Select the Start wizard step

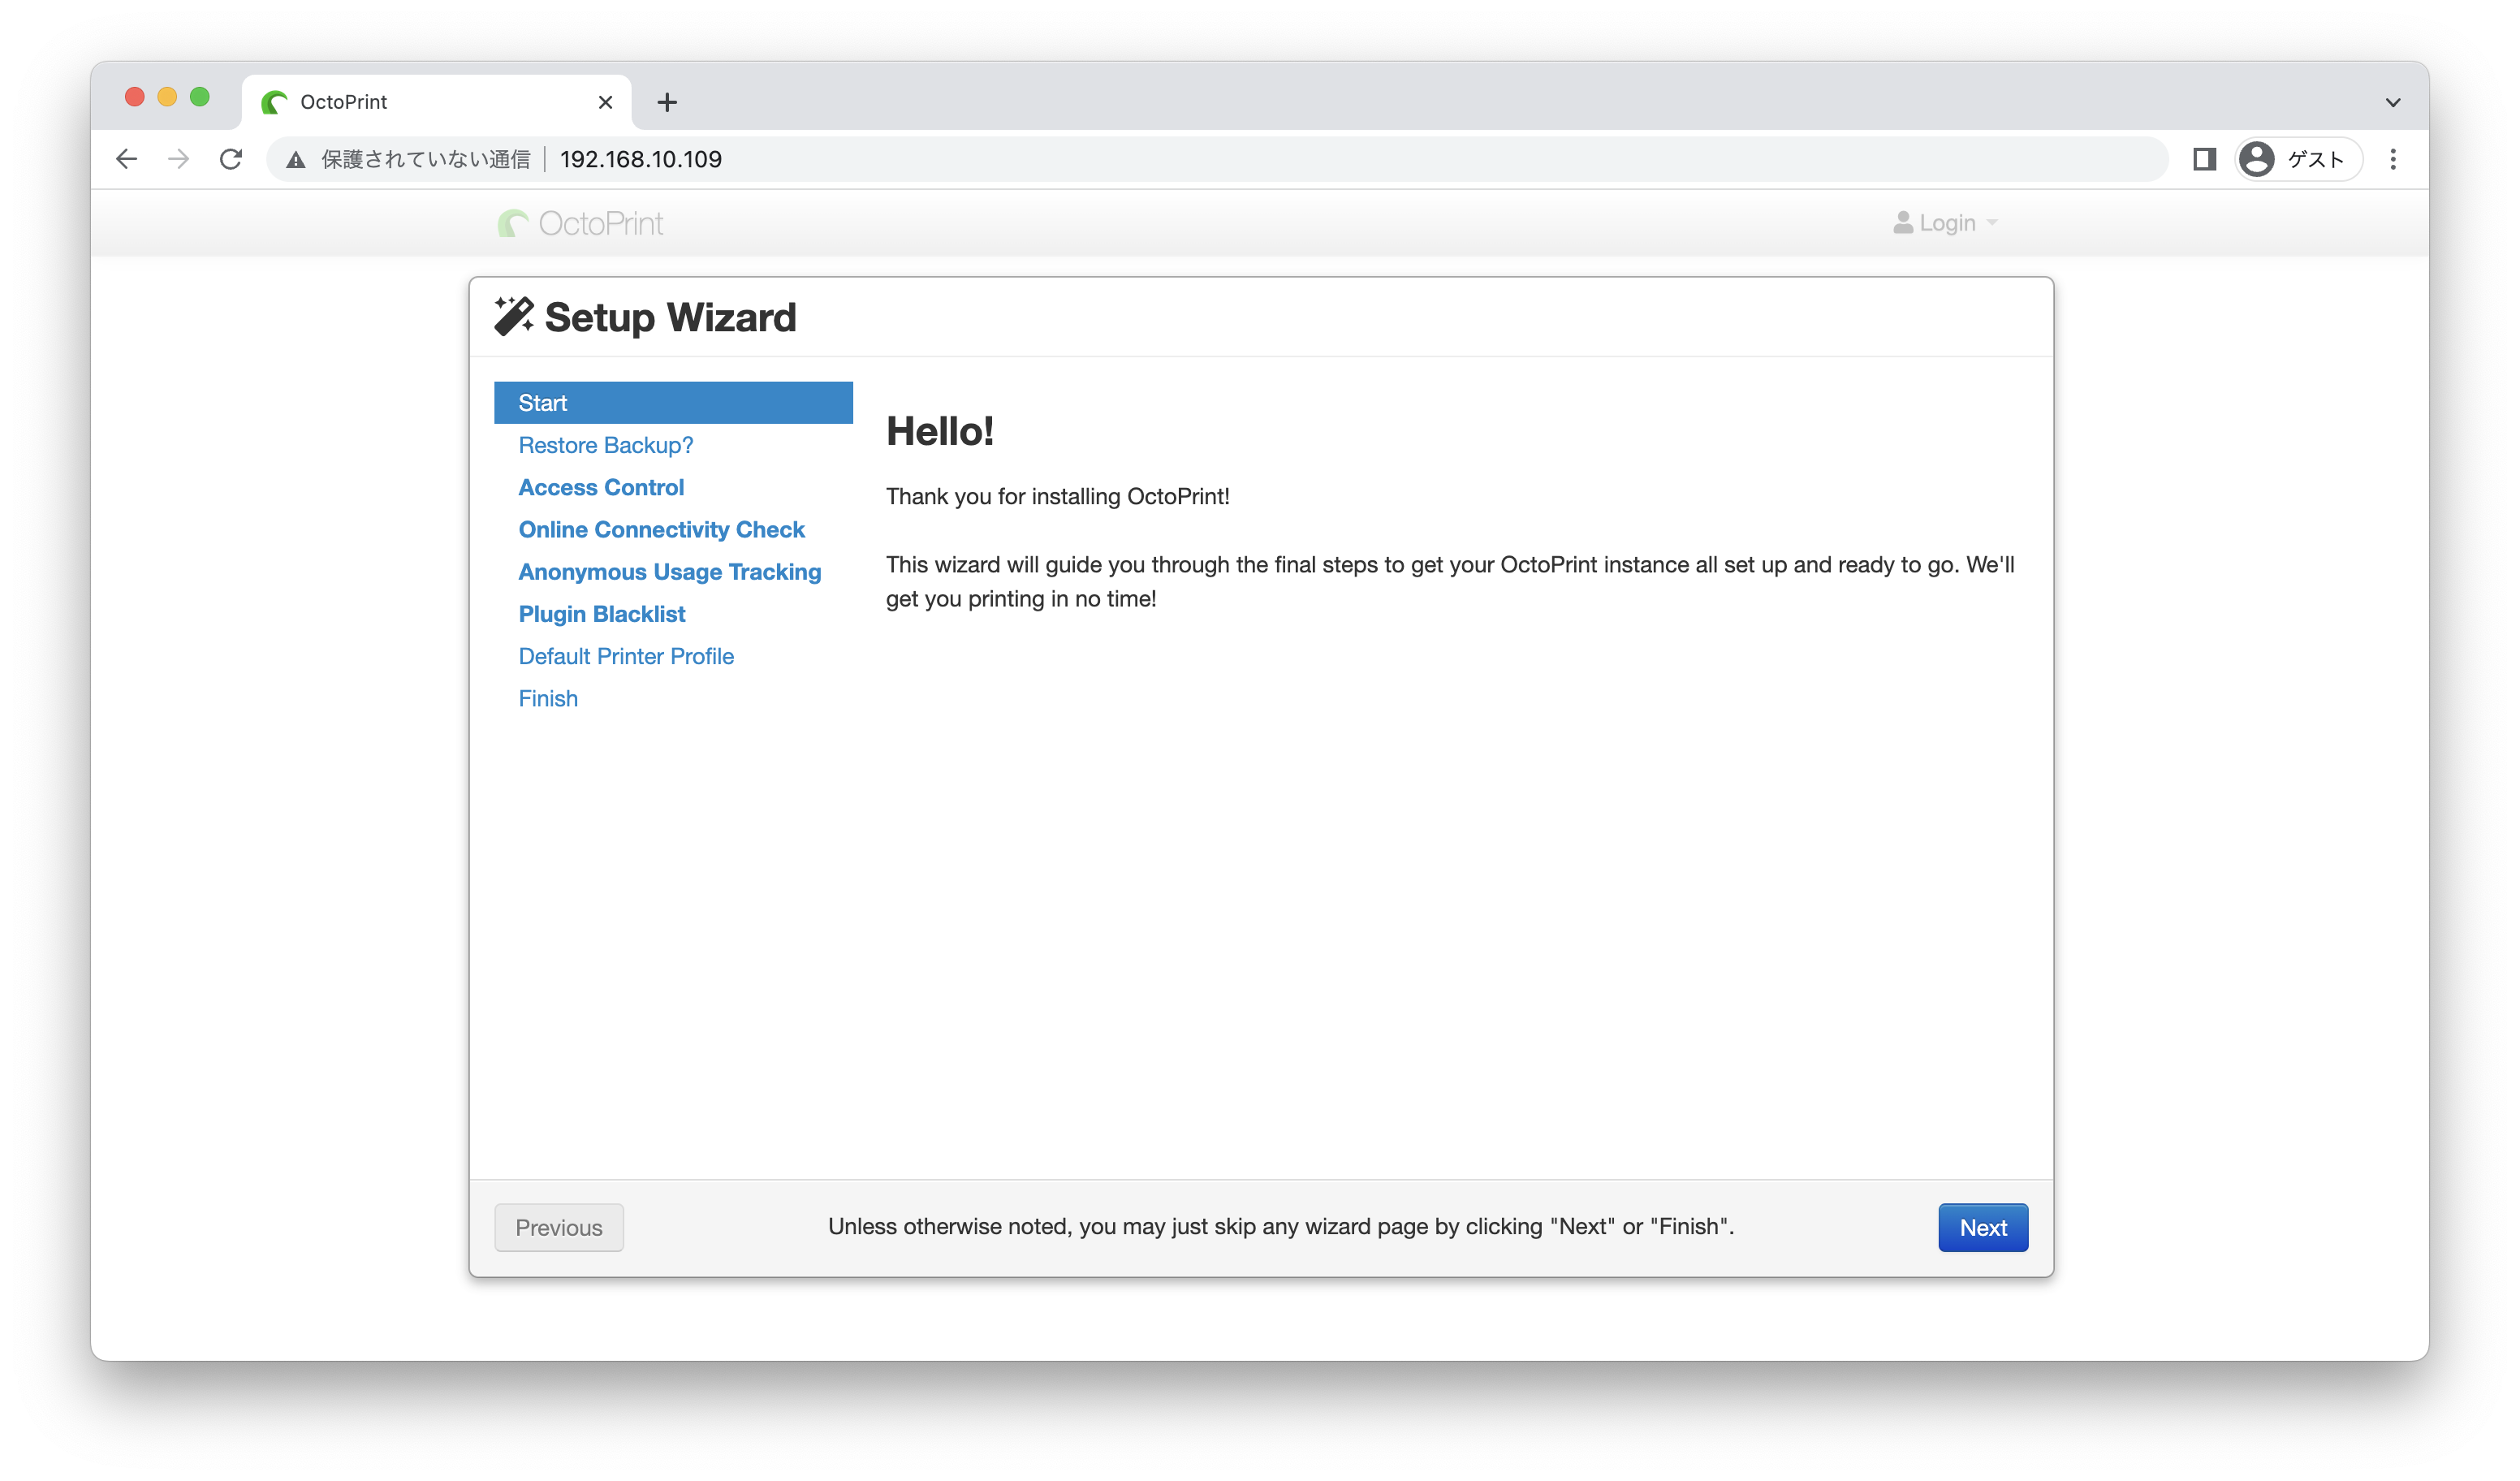pos(673,402)
